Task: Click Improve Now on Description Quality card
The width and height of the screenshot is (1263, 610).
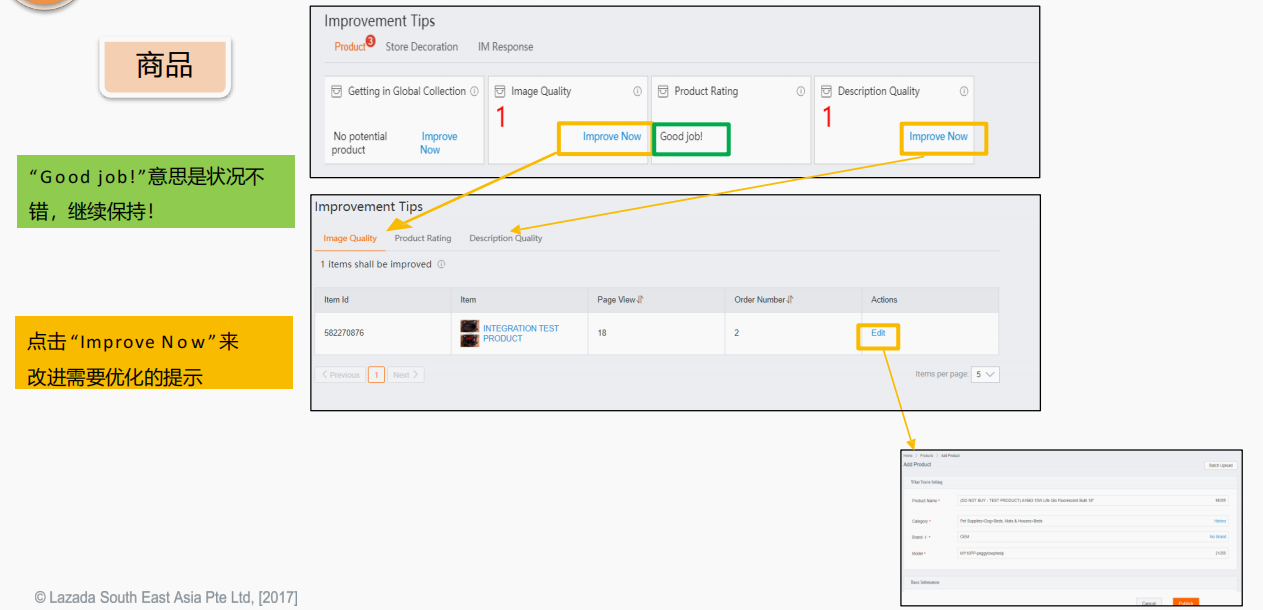Action: click(x=938, y=137)
